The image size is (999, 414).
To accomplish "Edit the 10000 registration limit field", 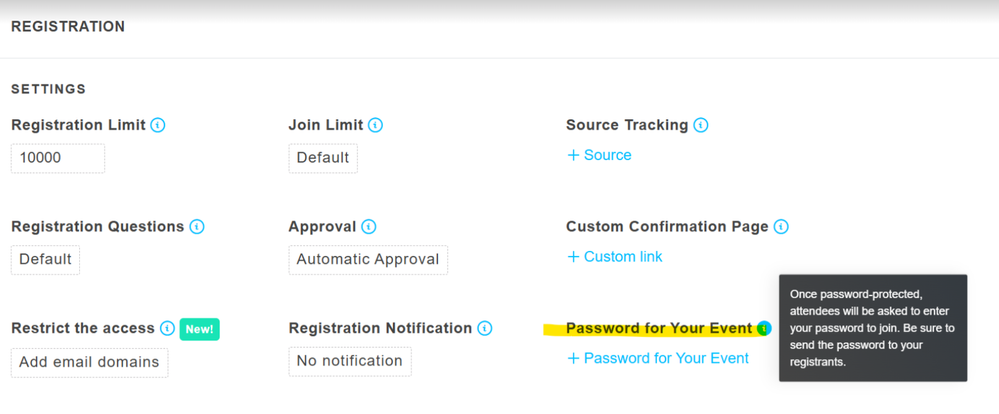I will coord(58,158).
